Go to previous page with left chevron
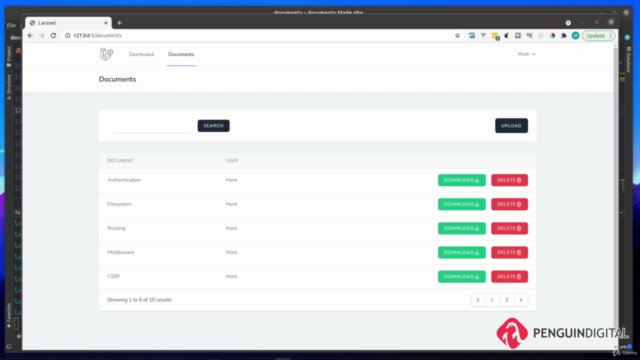 tap(478, 300)
